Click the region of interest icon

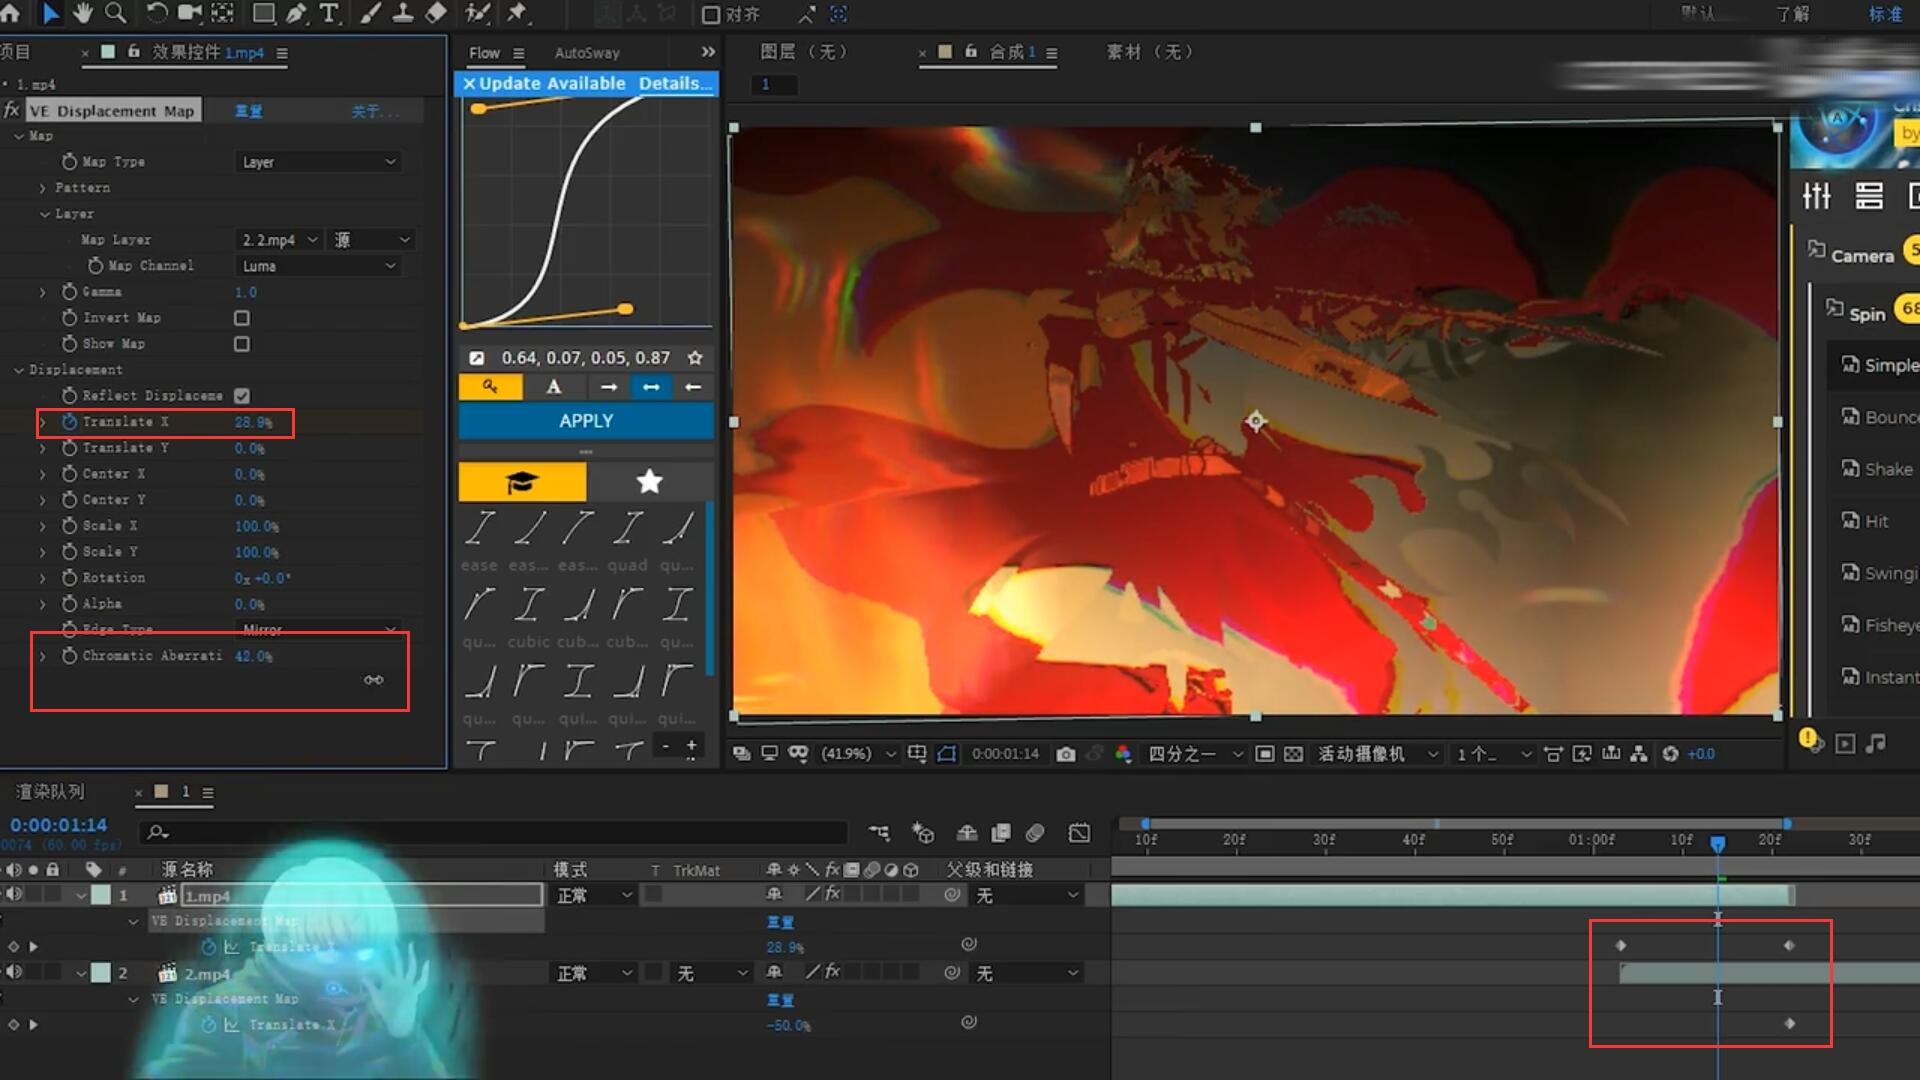(x=1265, y=754)
